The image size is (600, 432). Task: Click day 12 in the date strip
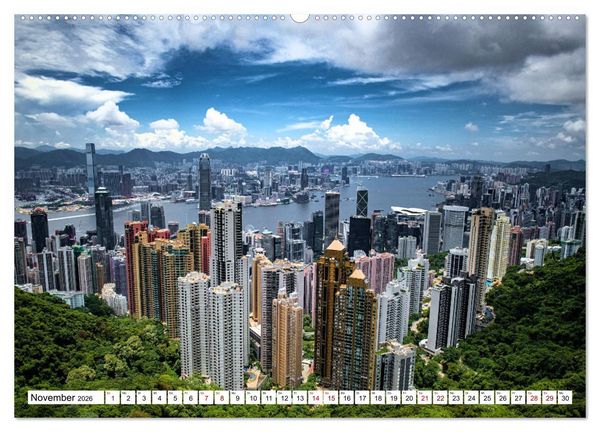tap(284, 398)
